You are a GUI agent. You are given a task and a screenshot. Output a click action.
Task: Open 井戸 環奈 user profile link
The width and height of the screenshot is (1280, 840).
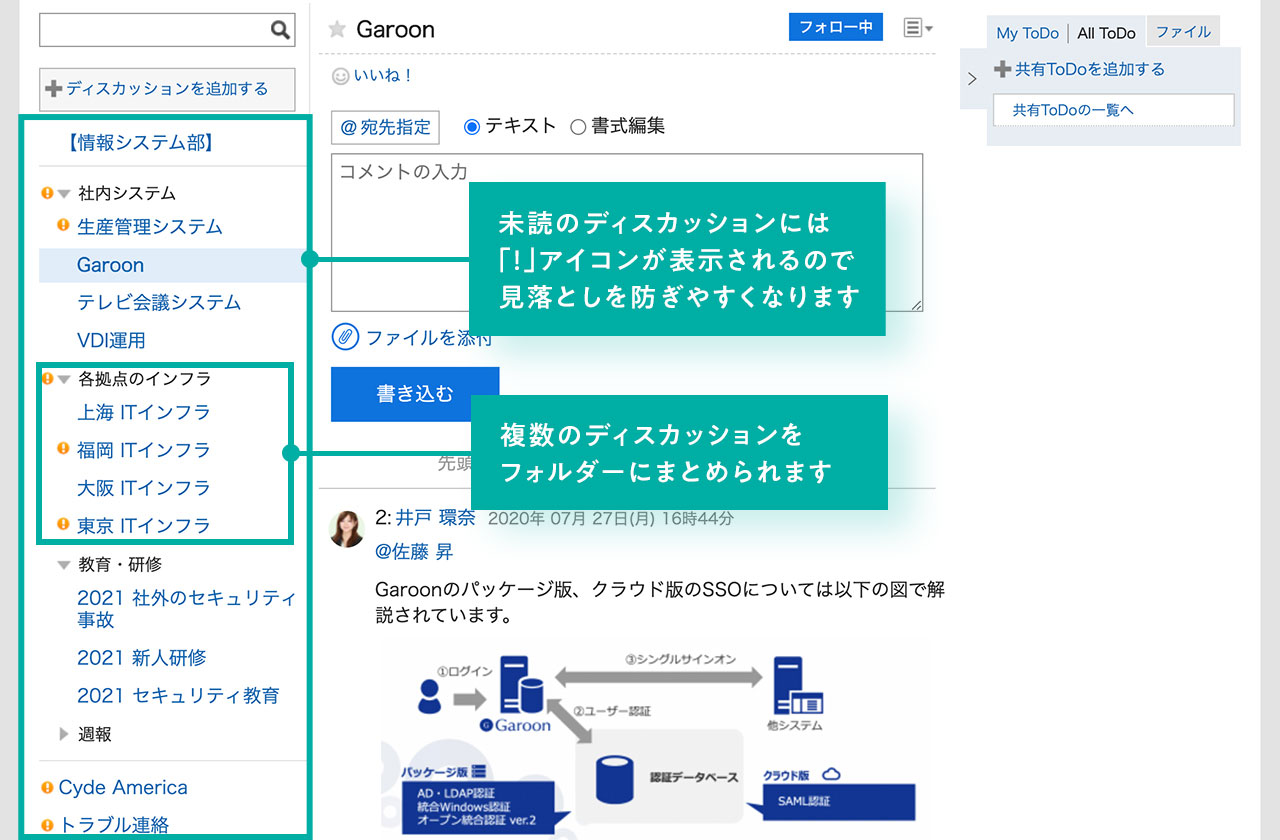435,518
